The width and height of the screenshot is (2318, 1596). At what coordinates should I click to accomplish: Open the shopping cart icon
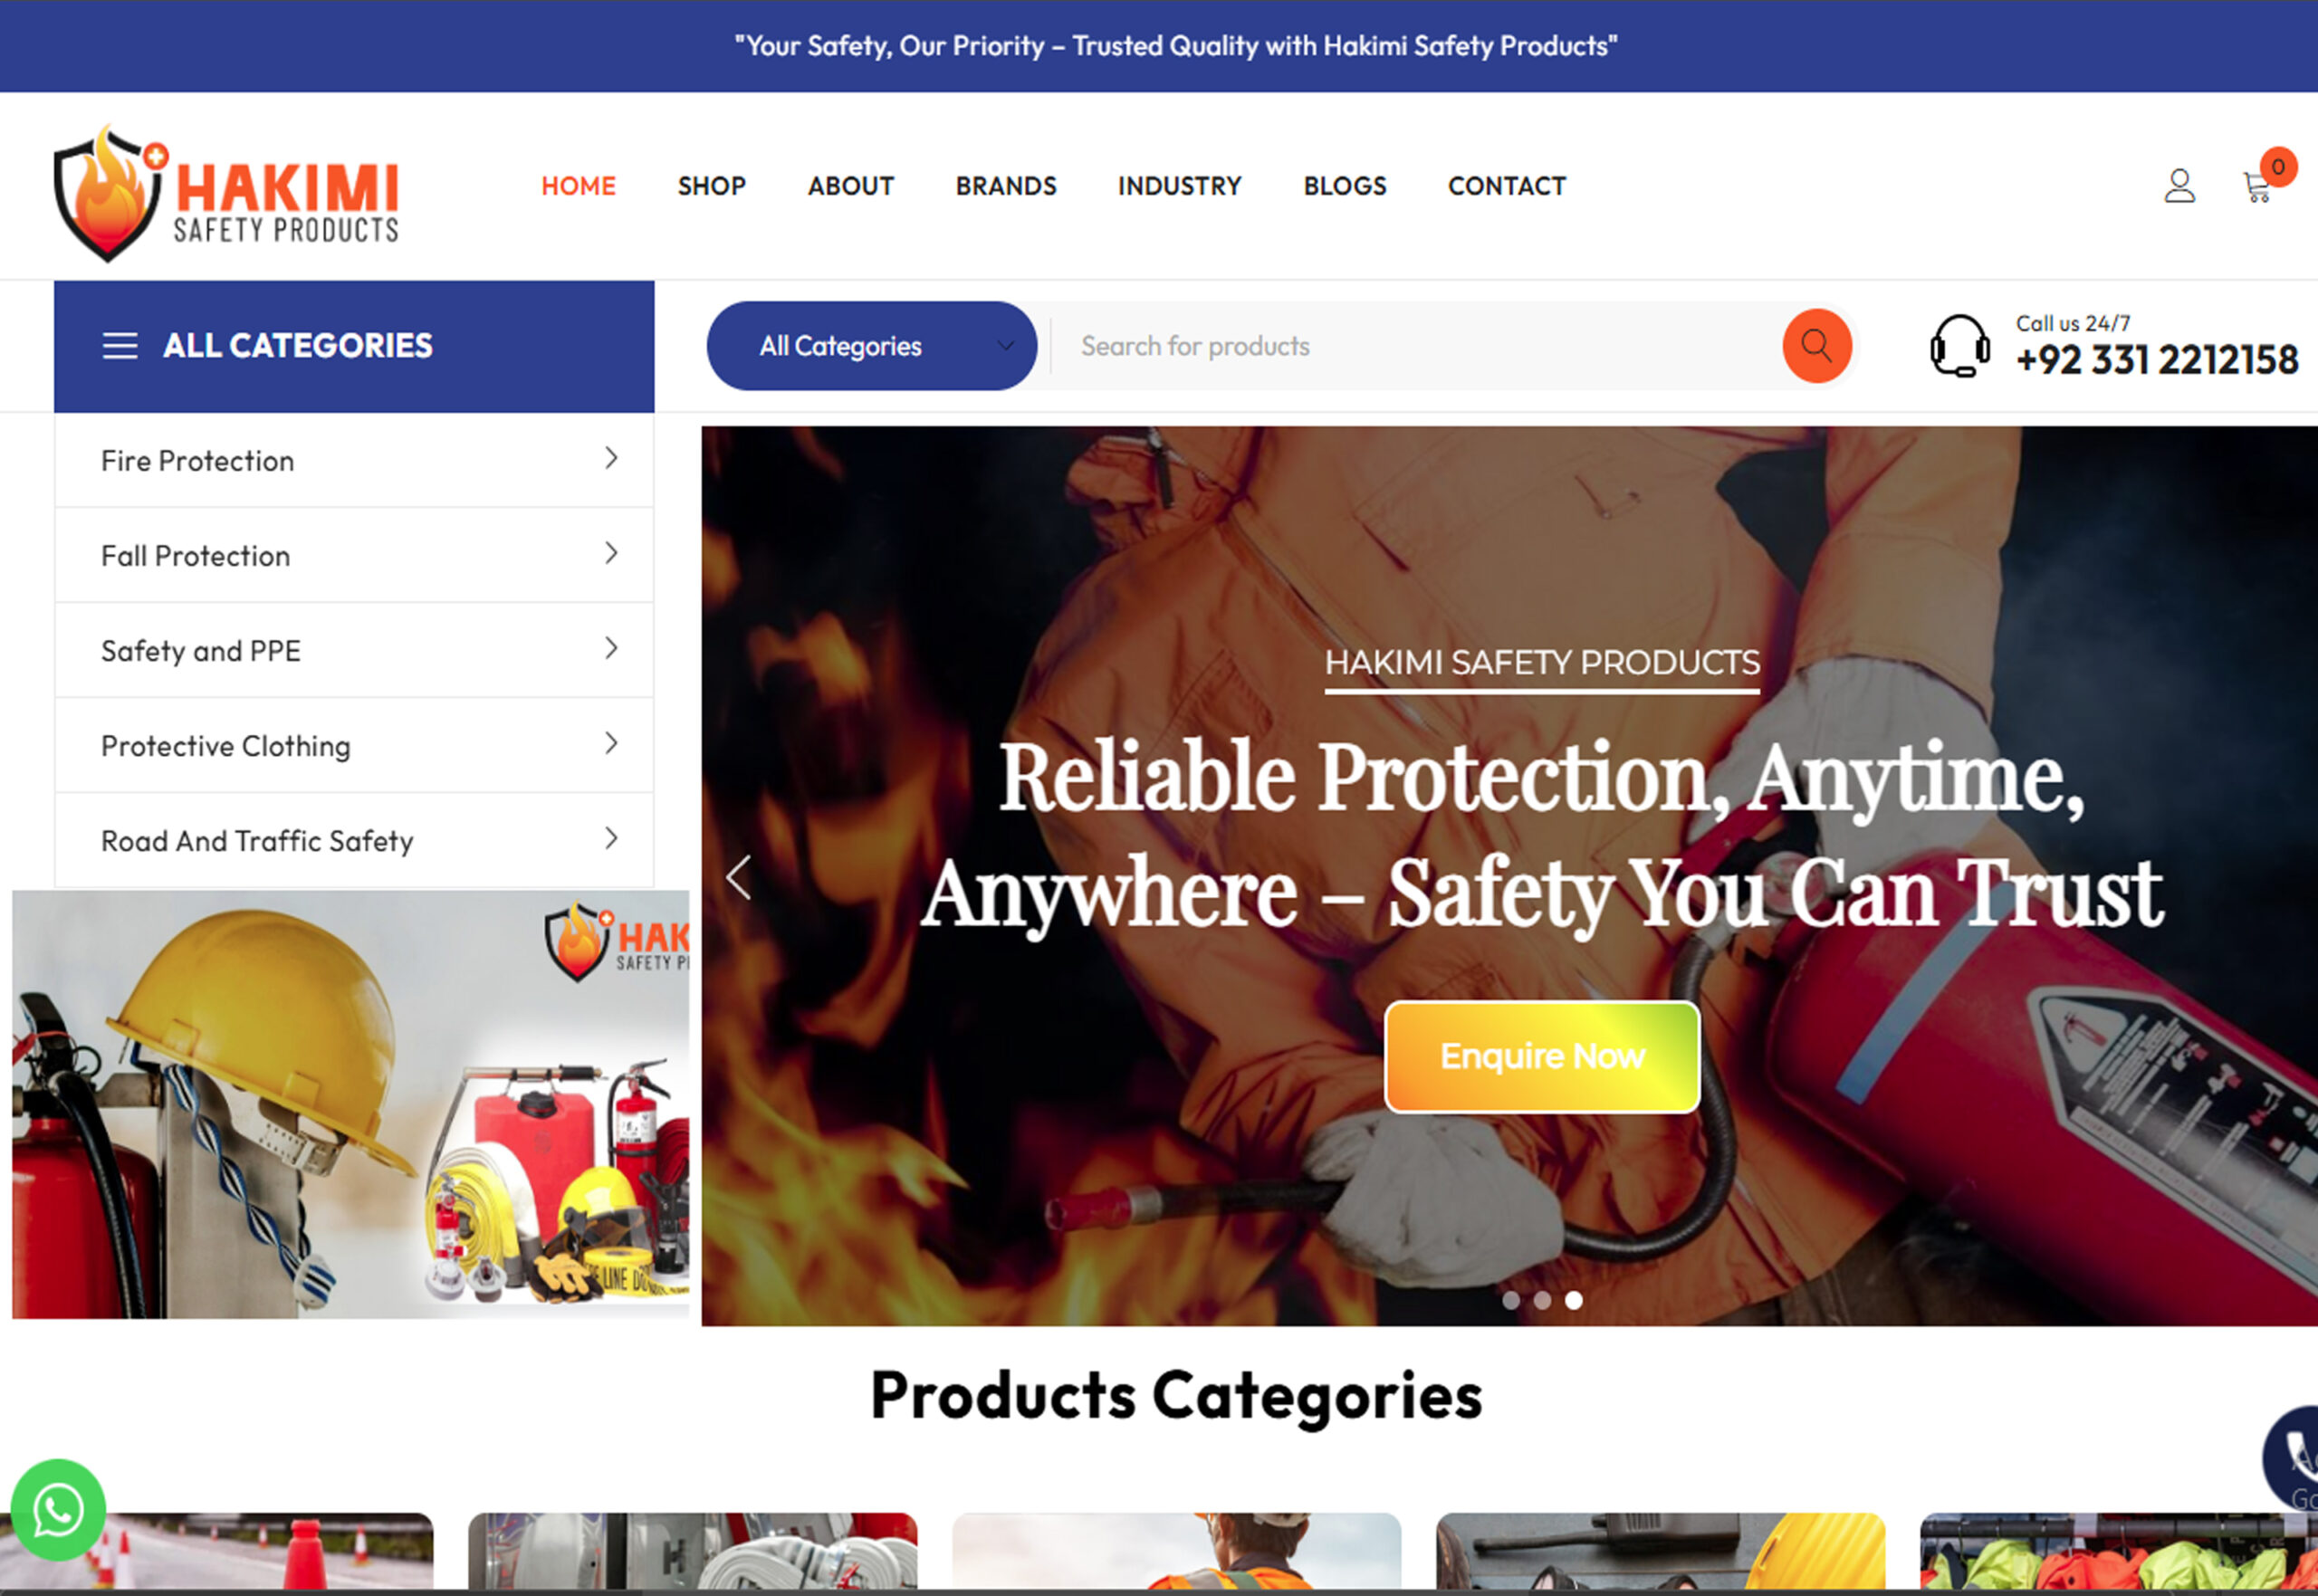(x=2256, y=187)
